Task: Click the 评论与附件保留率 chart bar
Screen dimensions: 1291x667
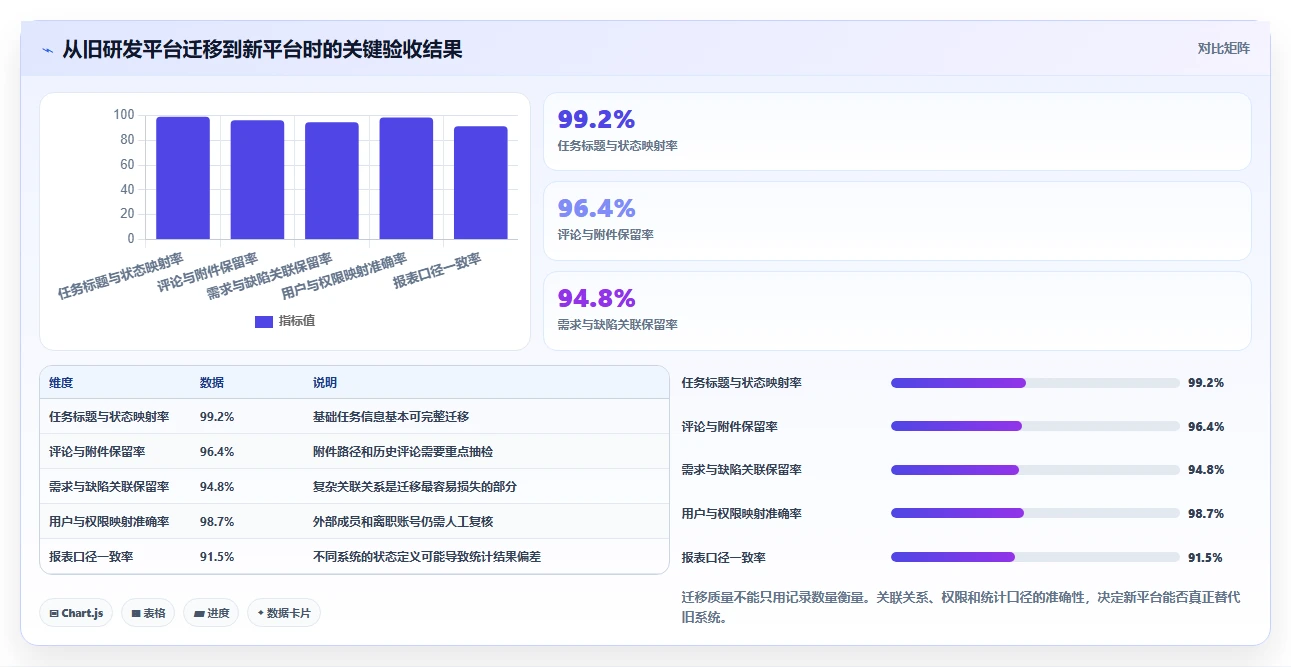Action: coord(257,180)
